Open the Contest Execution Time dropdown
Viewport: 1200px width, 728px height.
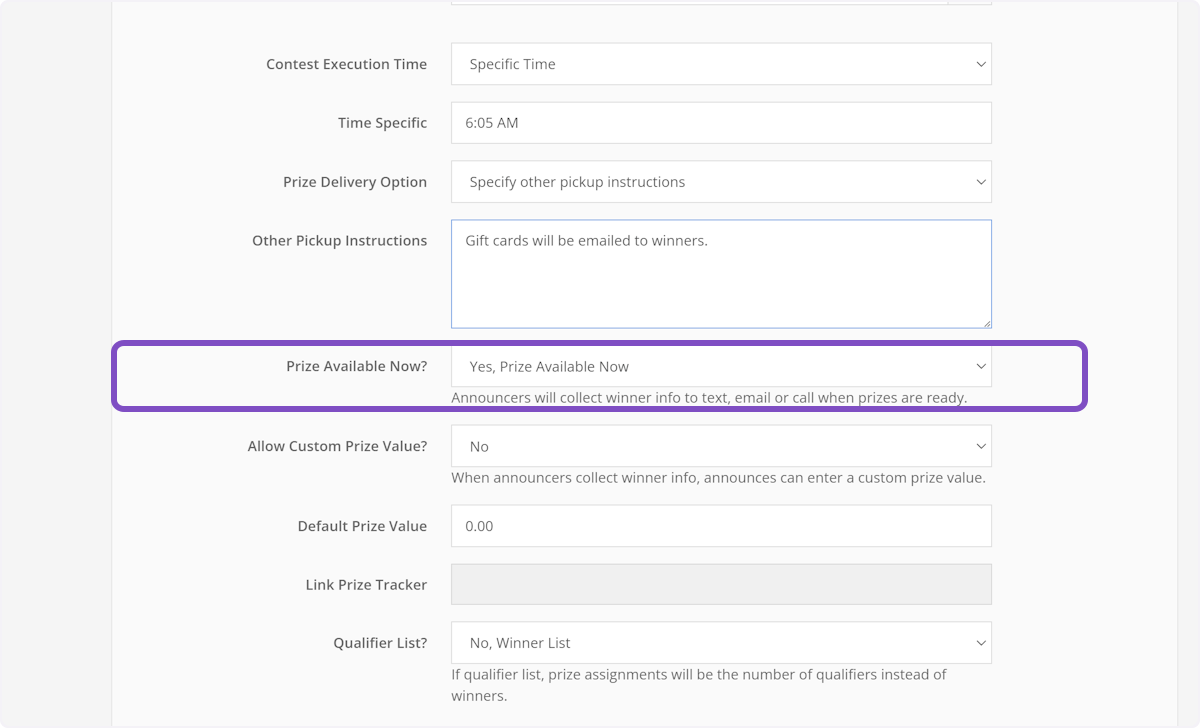tap(720, 64)
